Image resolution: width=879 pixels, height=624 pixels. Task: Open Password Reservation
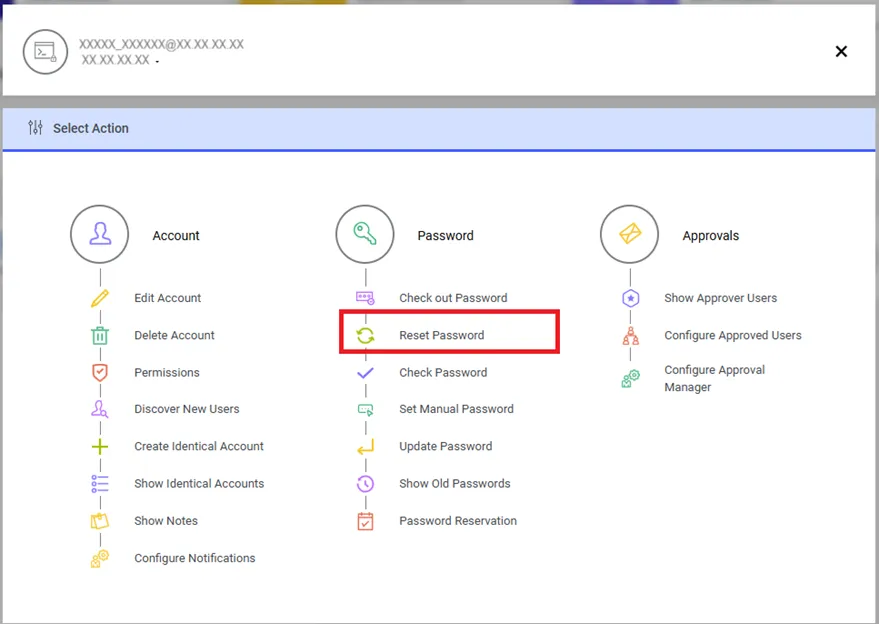coord(458,521)
